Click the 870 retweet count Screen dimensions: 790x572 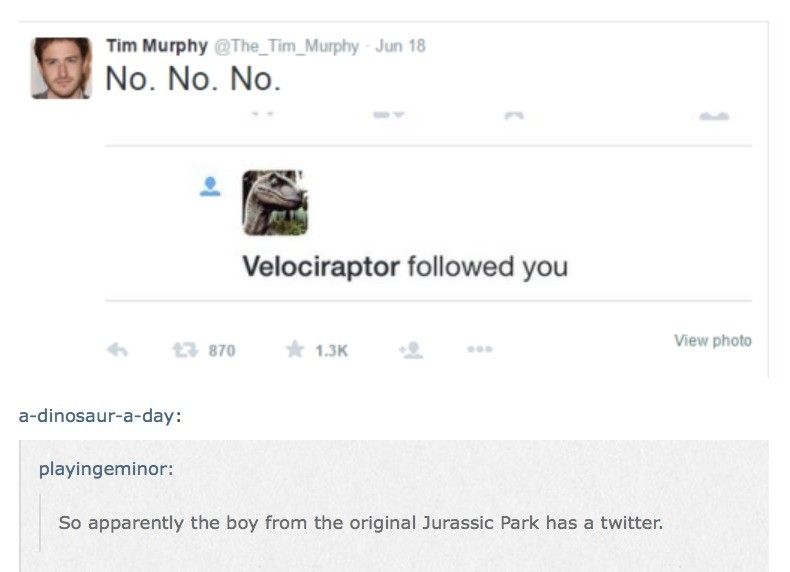pos(222,351)
